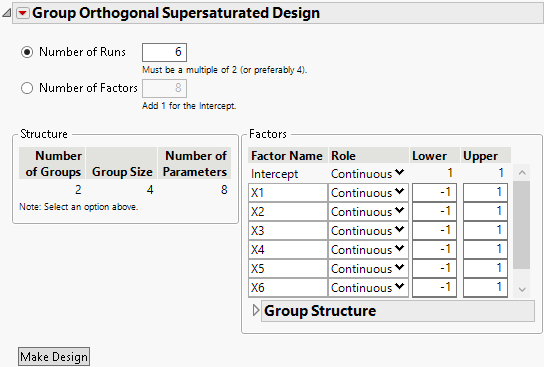
Task: Click the Upper value field for X4
Action: coord(485,250)
